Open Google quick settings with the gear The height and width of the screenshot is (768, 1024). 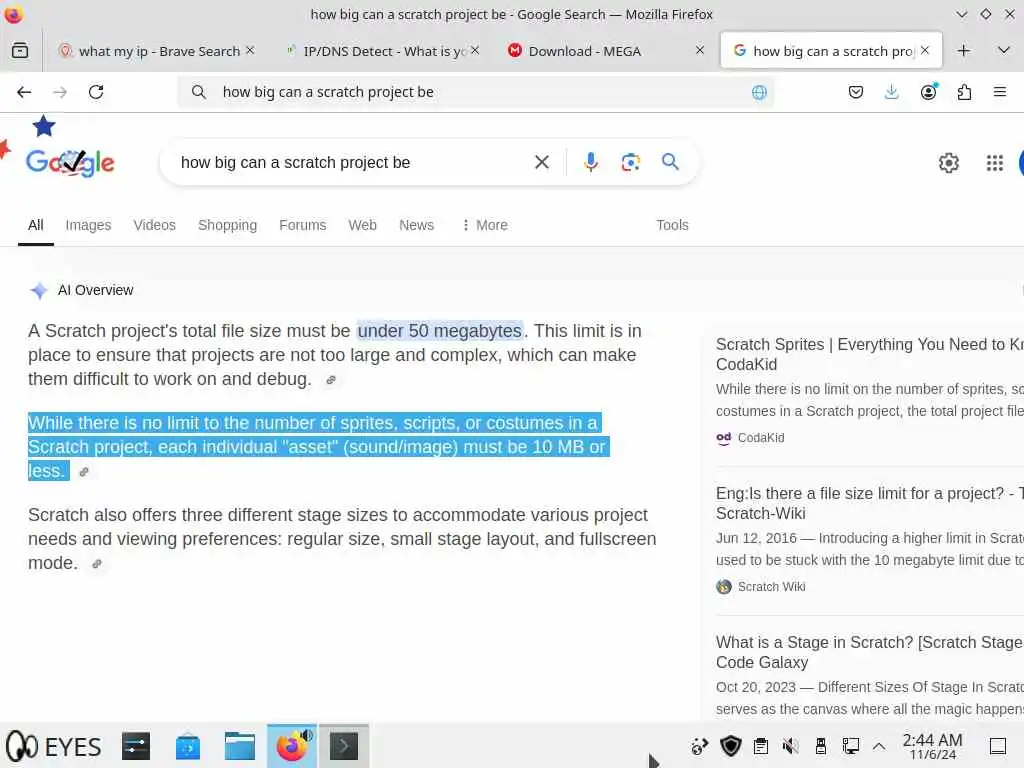tap(948, 162)
